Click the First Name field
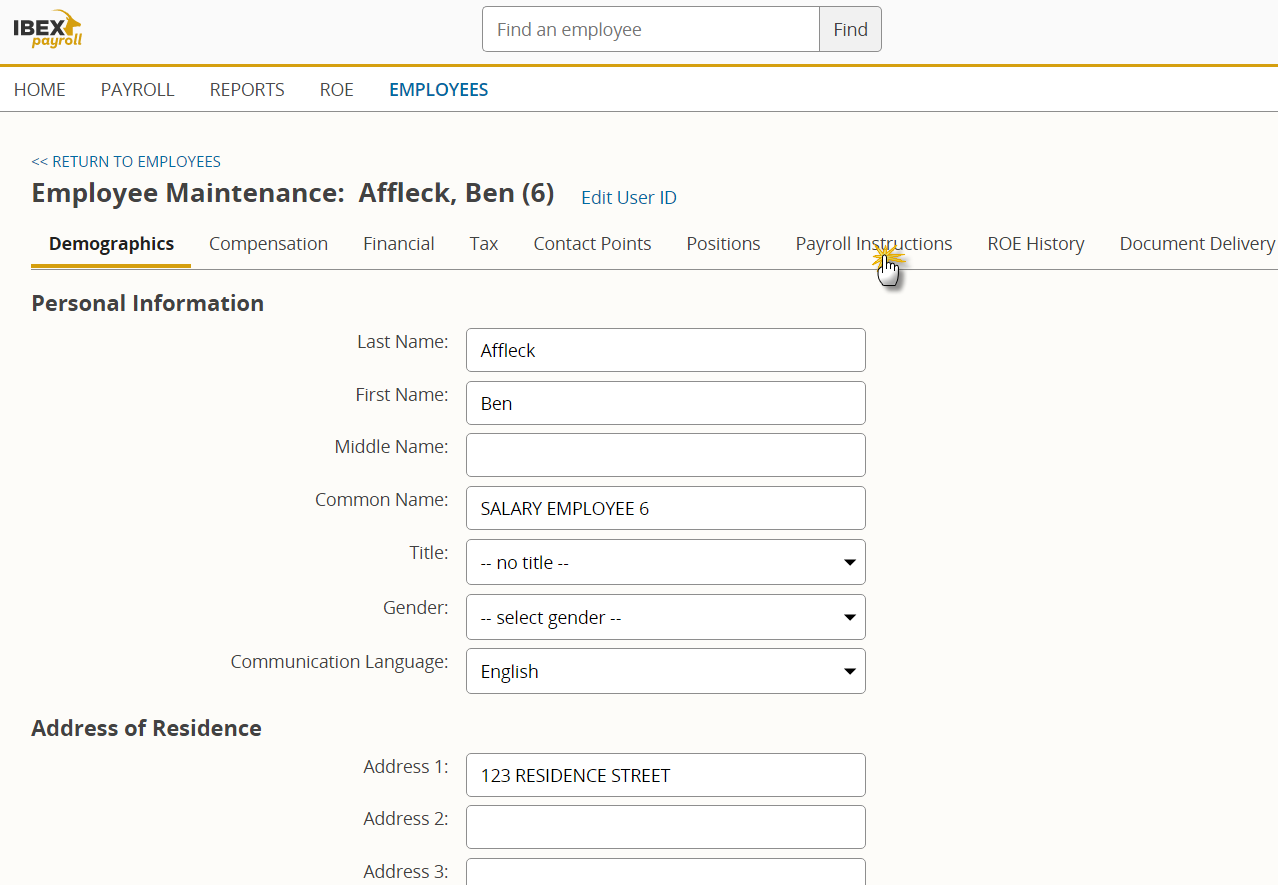This screenshot has height=885, width=1278. click(x=666, y=403)
